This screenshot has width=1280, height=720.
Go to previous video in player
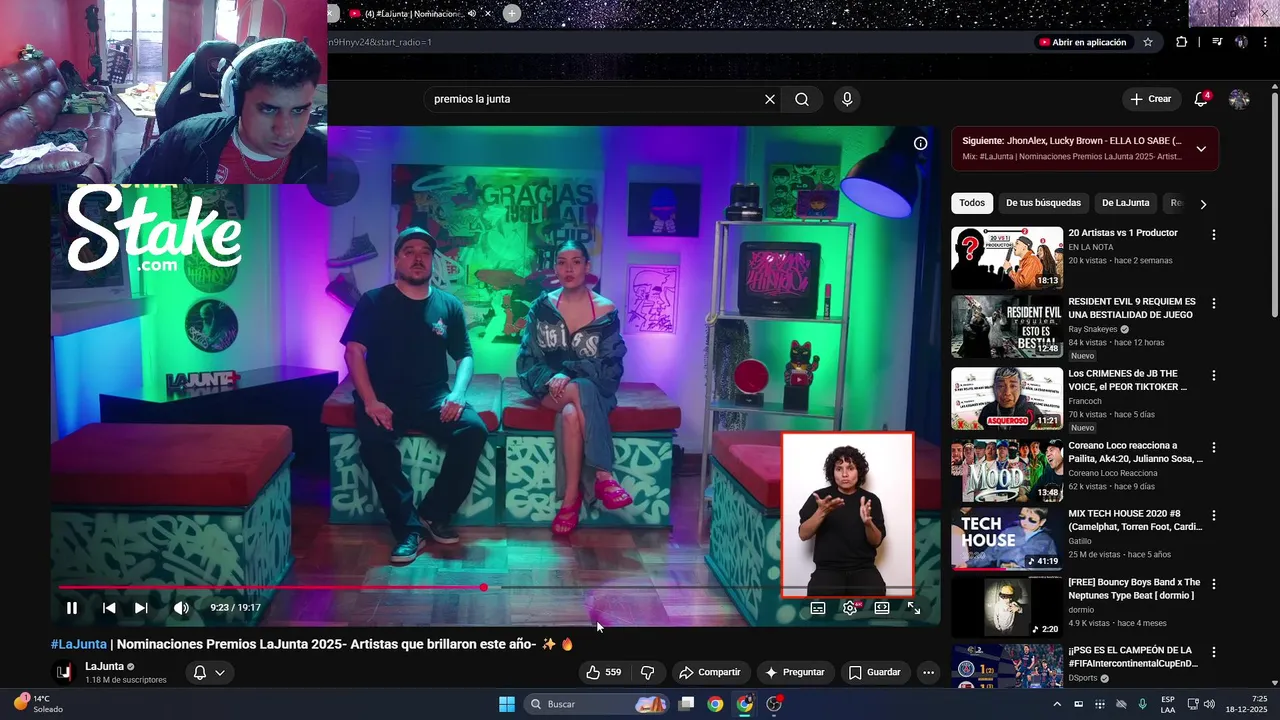click(109, 608)
